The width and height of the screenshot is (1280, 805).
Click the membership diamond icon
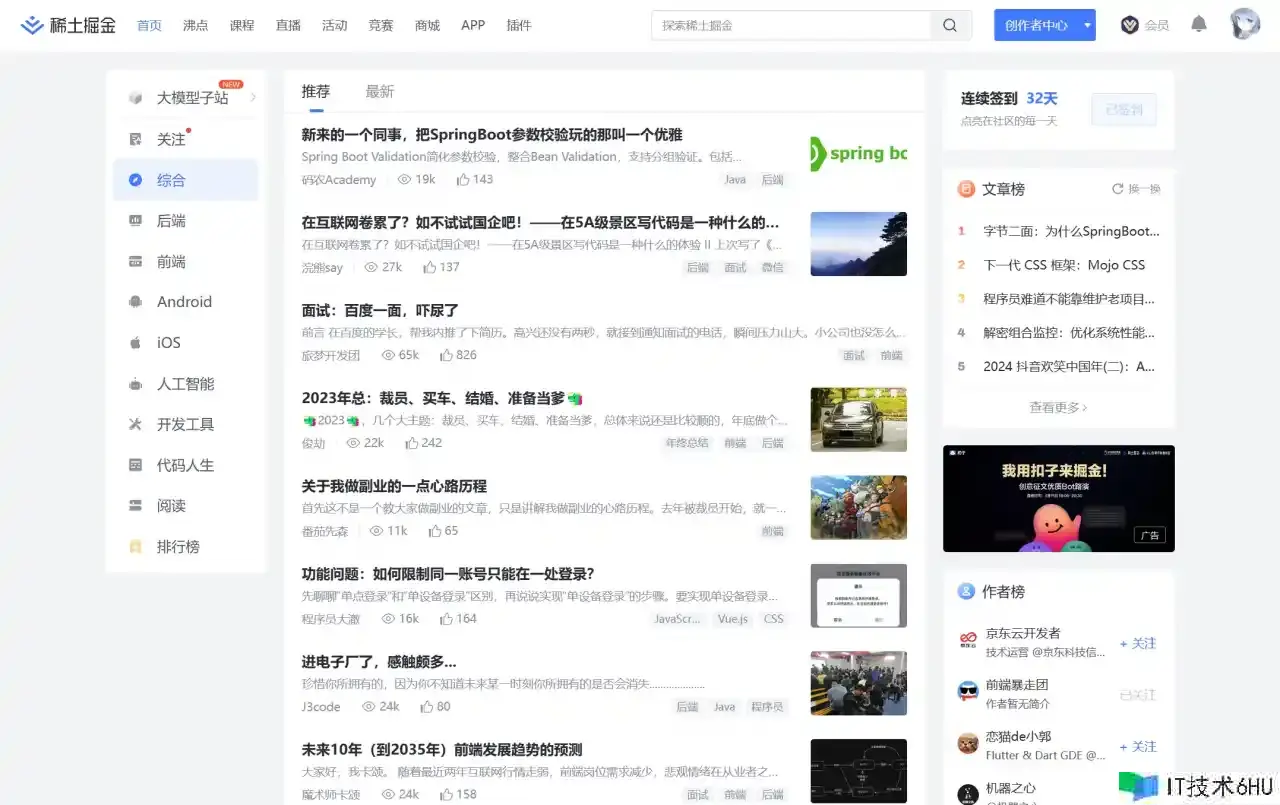[x=1130, y=25]
